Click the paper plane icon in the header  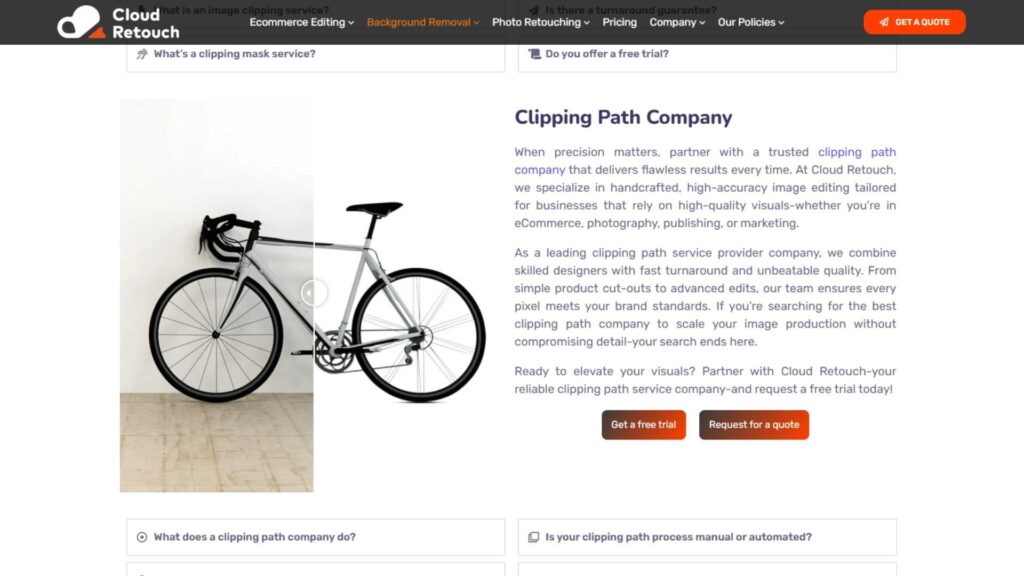tap(884, 22)
